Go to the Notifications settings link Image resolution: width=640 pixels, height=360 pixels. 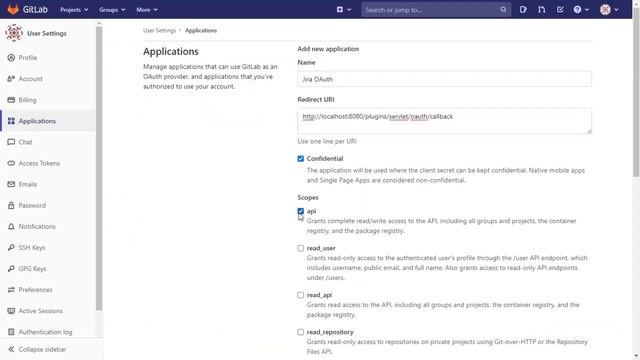[37, 227]
